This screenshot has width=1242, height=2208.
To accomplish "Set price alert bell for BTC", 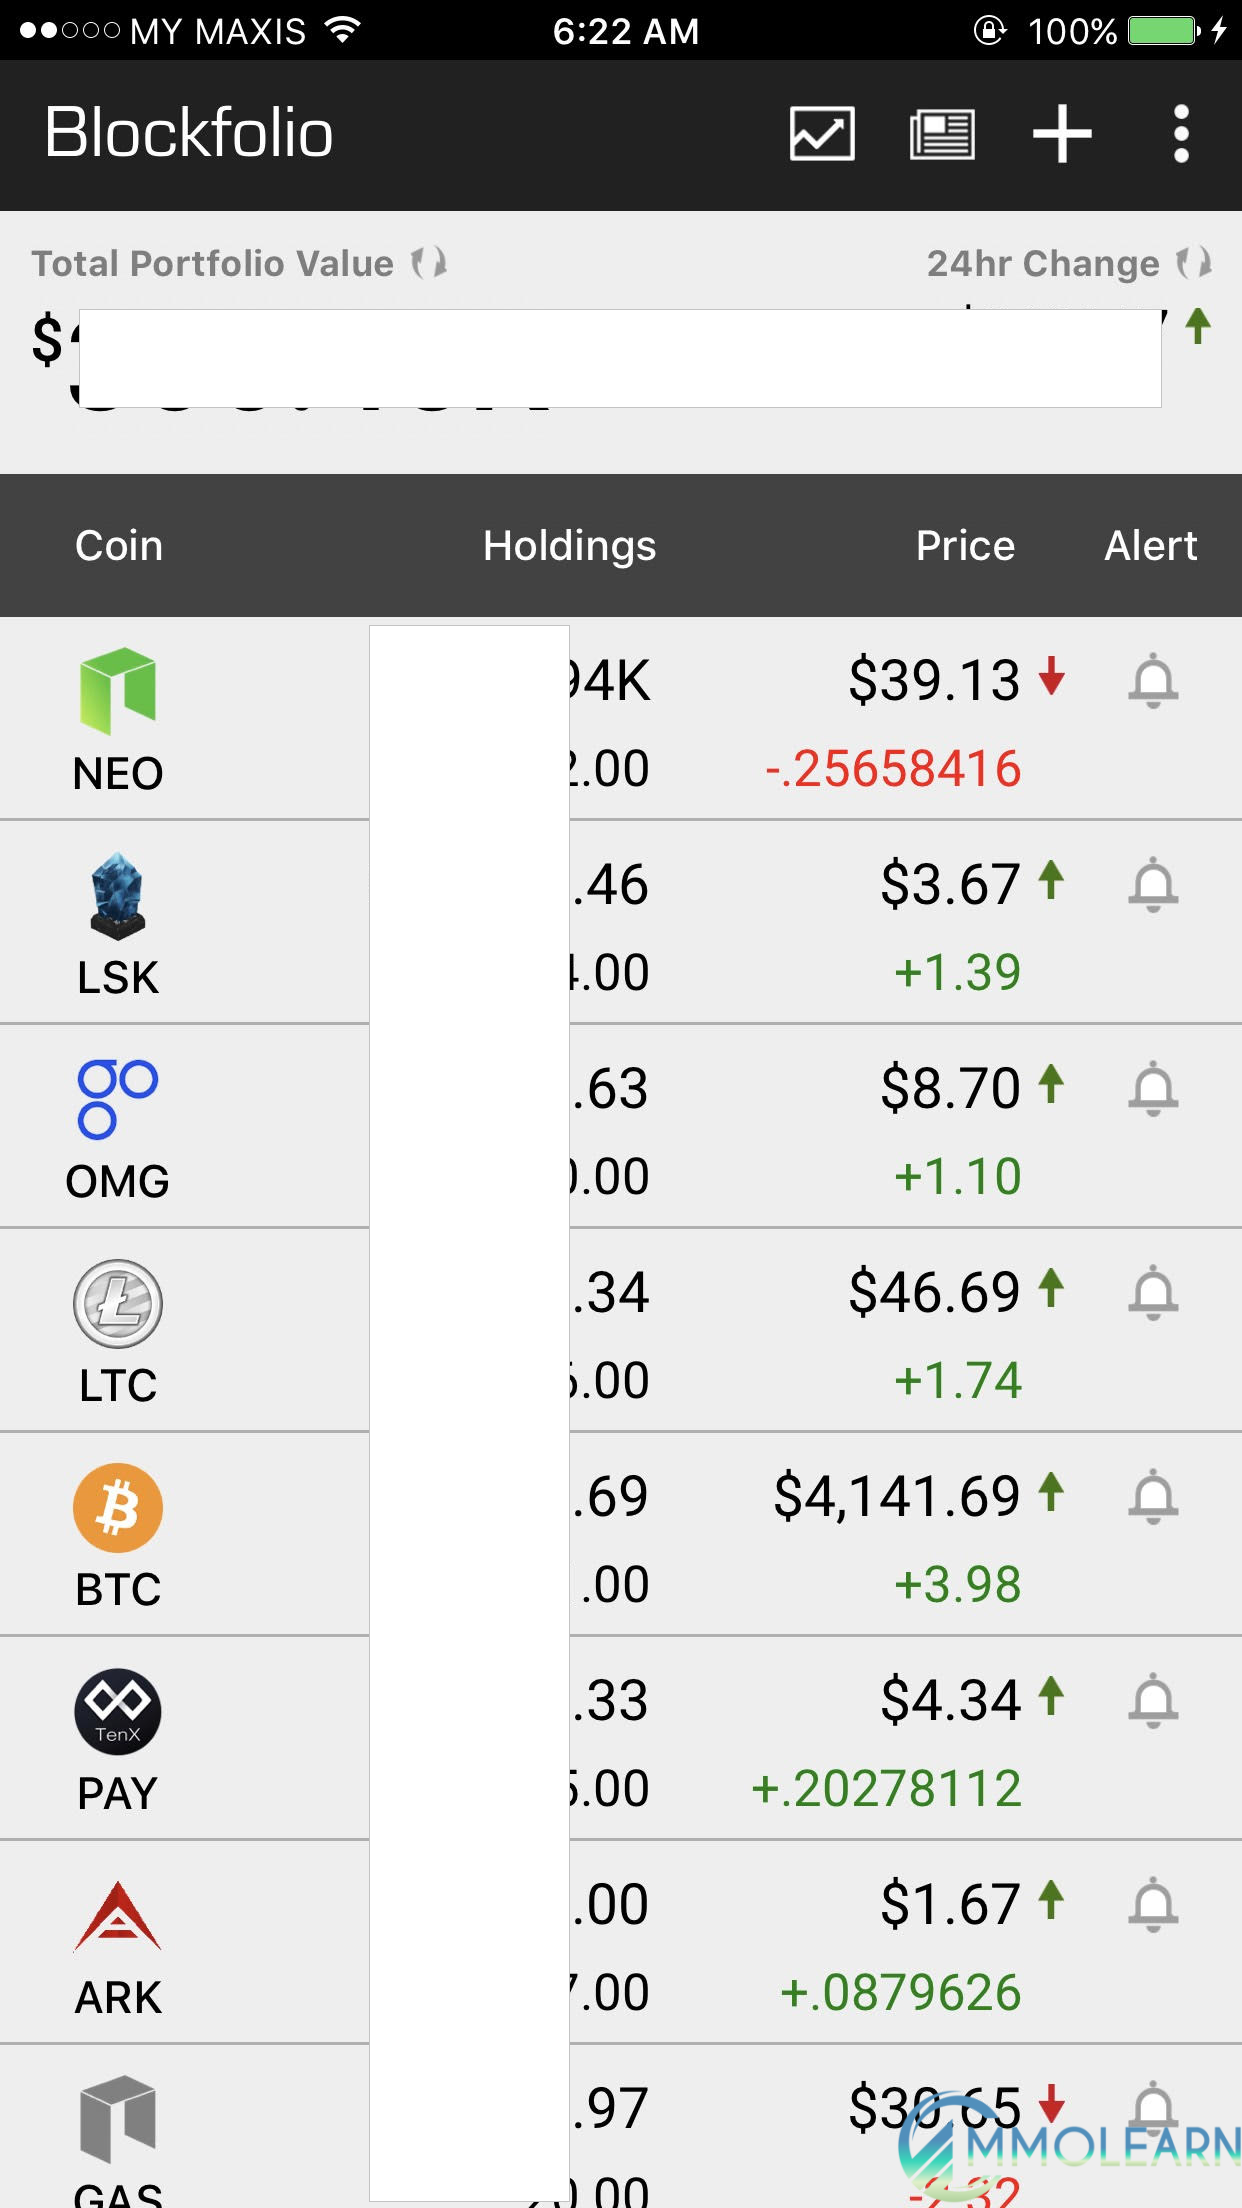I will pyautogui.click(x=1153, y=1497).
